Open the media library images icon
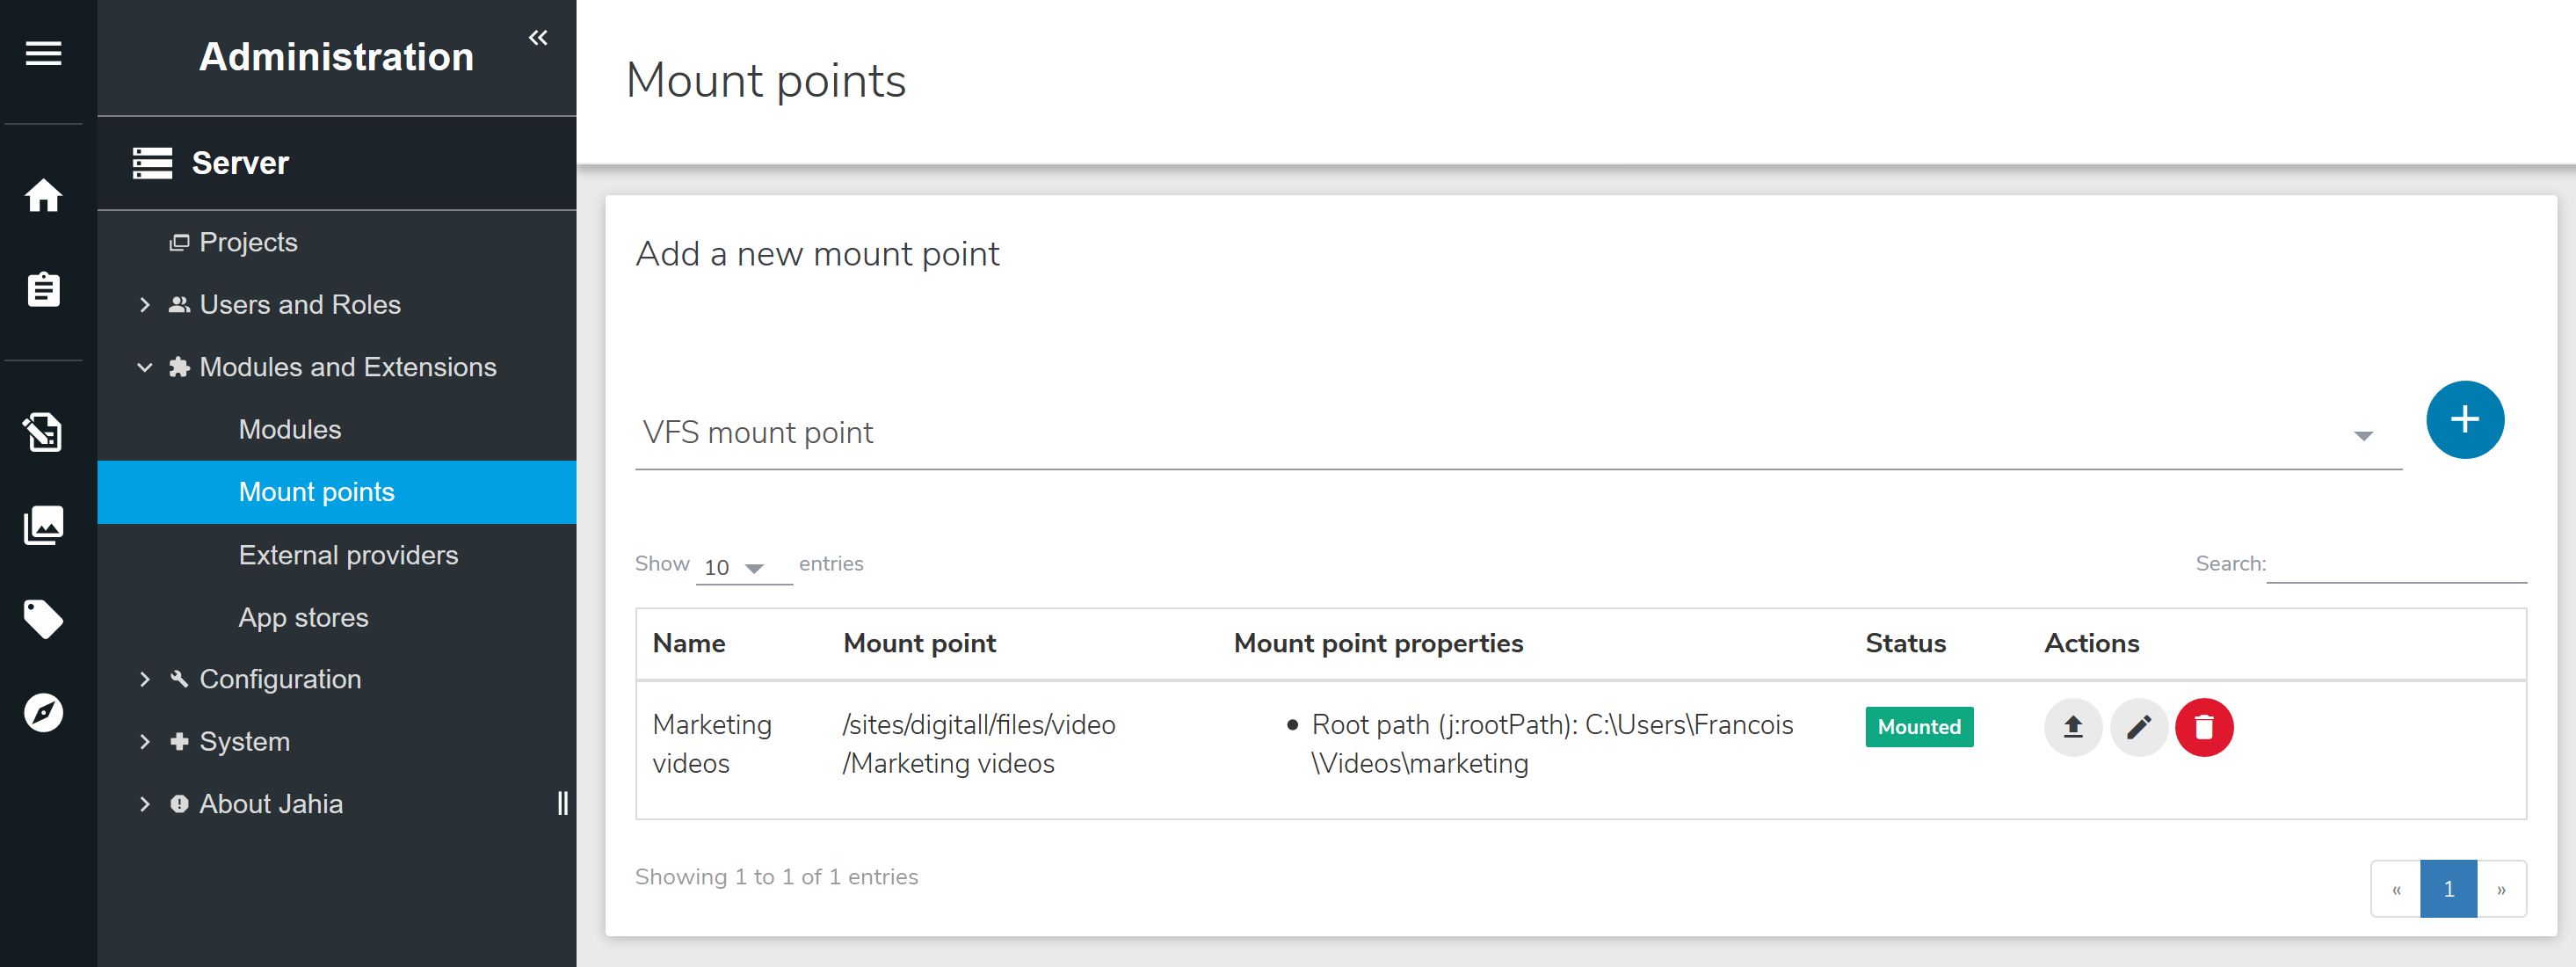 (x=43, y=524)
